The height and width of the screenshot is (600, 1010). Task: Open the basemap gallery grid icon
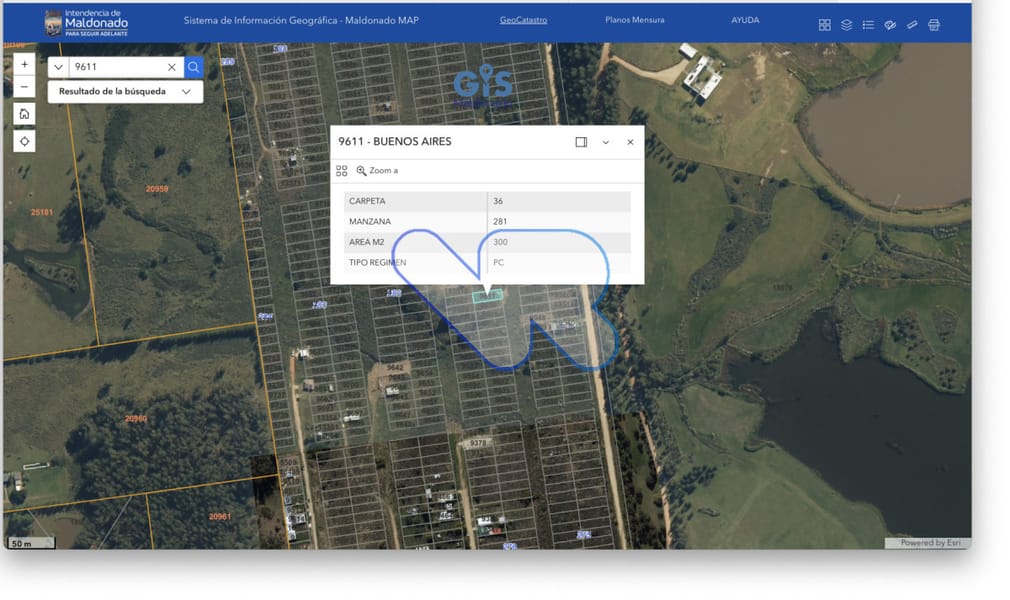pyautogui.click(x=824, y=25)
